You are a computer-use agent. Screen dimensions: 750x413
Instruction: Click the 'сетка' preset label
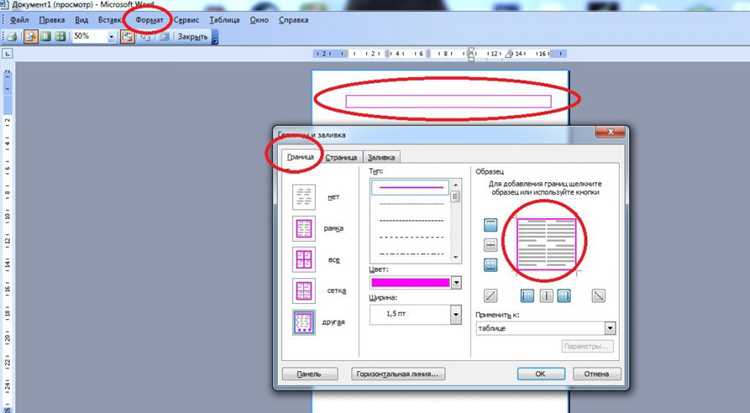336,290
